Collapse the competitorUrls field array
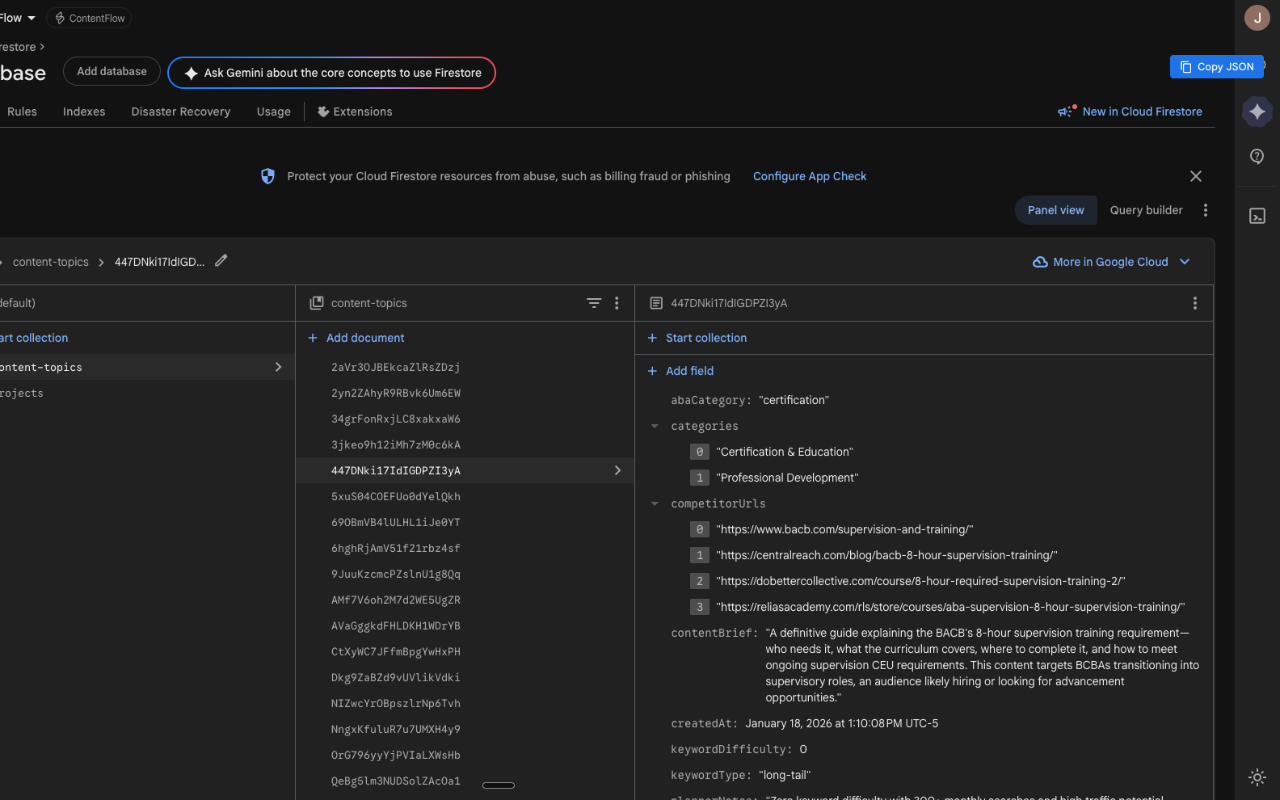 pyautogui.click(x=655, y=504)
